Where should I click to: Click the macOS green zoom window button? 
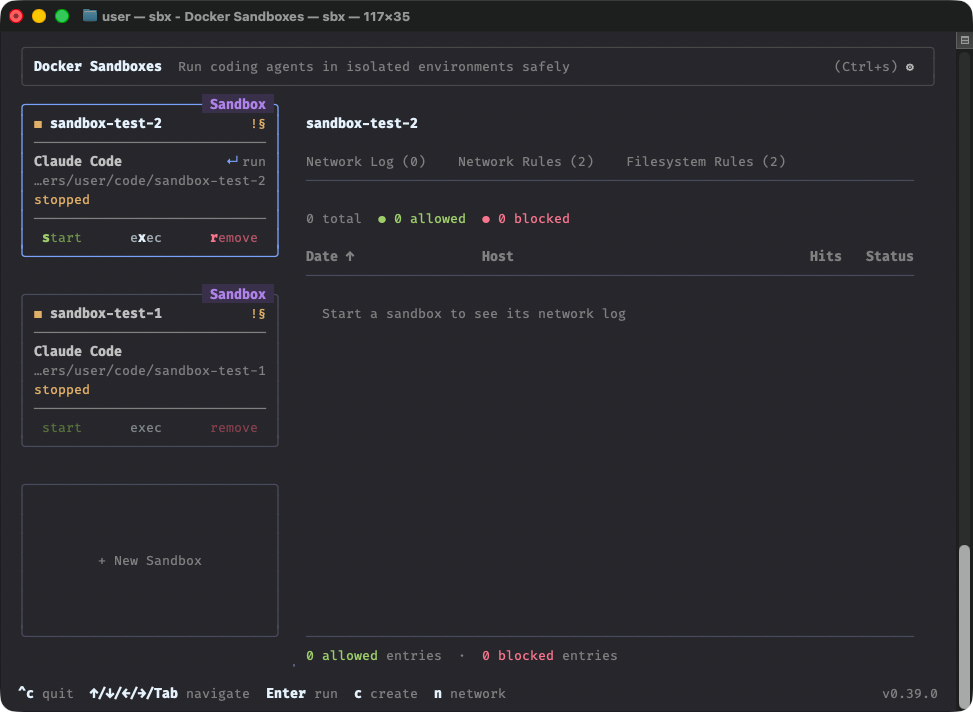click(62, 16)
